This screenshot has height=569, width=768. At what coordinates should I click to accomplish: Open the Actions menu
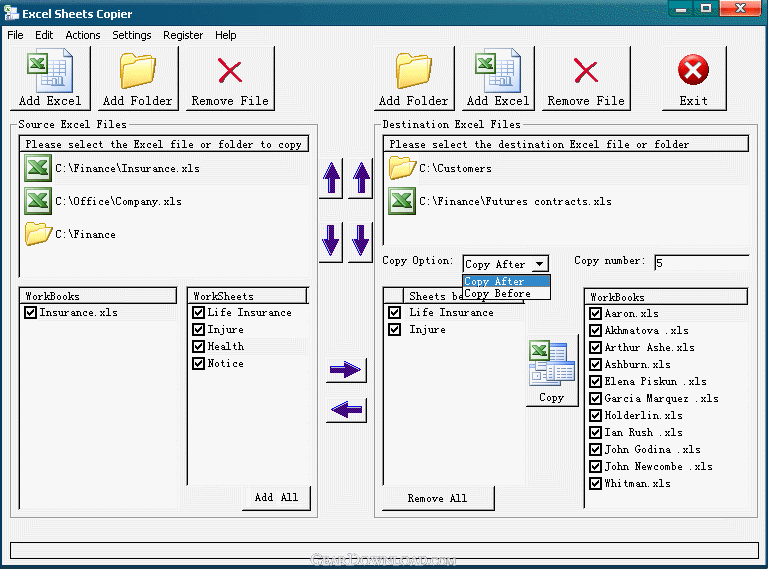[x=83, y=35]
